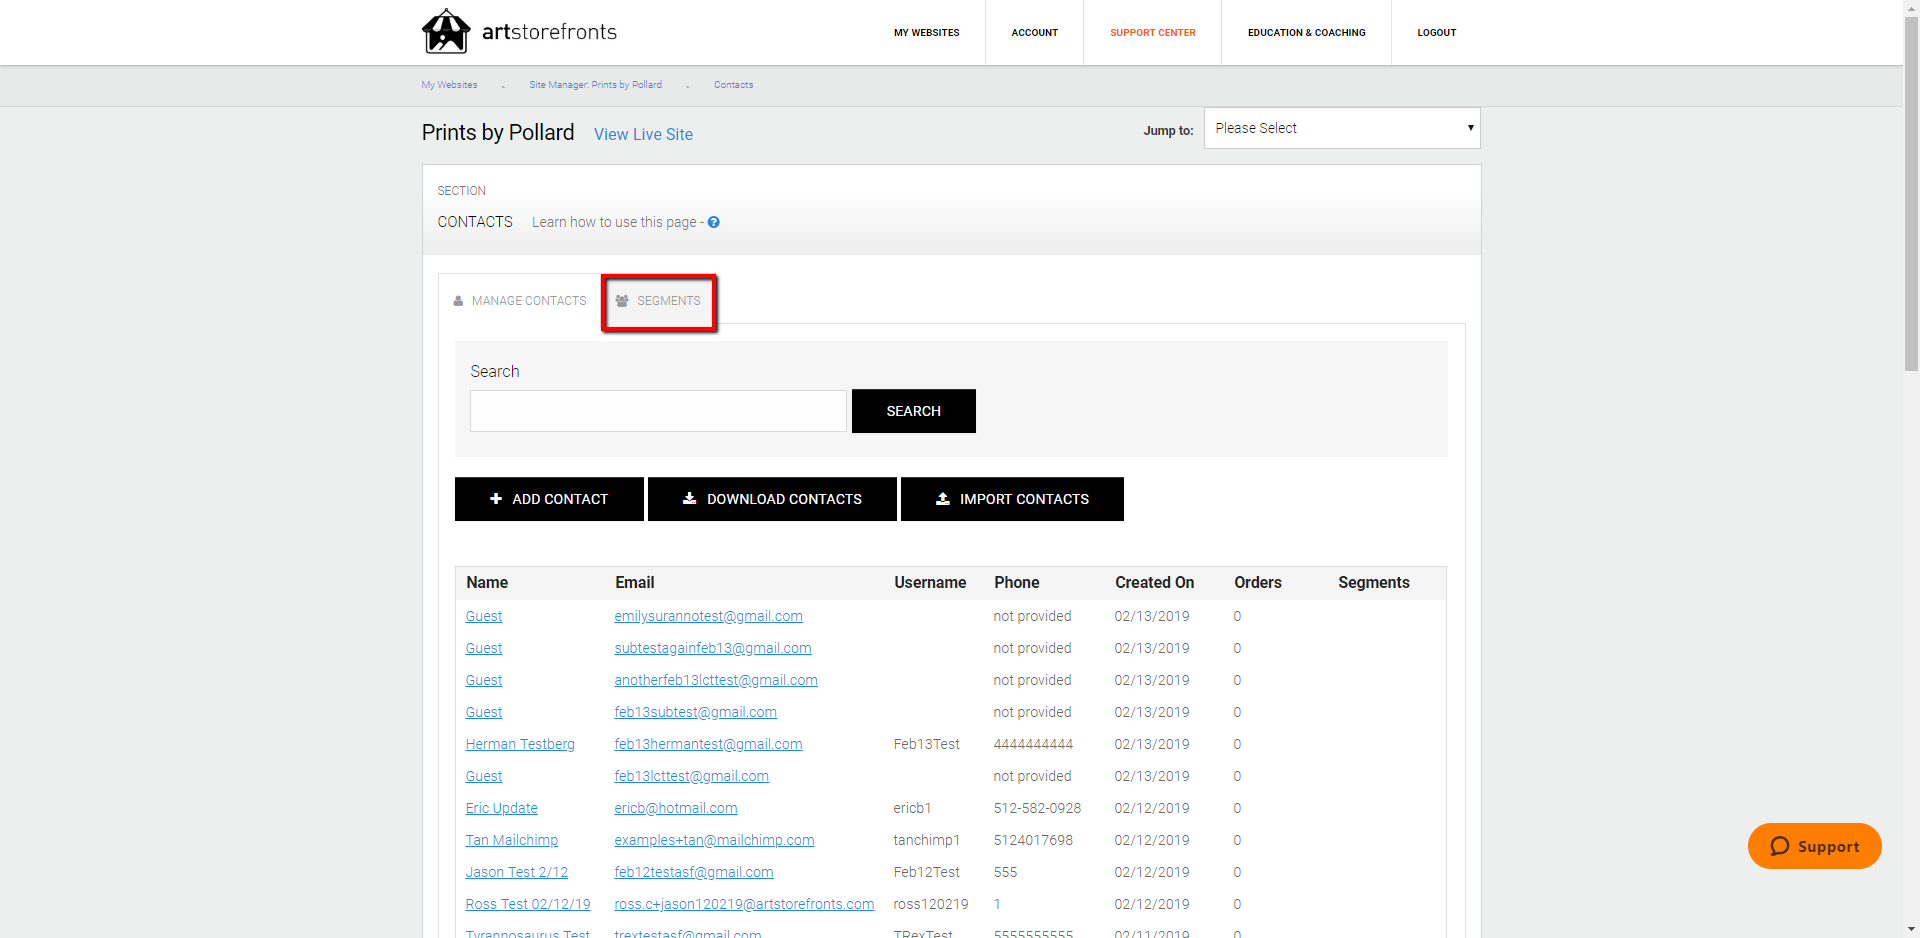This screenshot has width=1920, height=938.
Task: Click the person icon on Manage Contacts tab
Action: coord(458,300)
